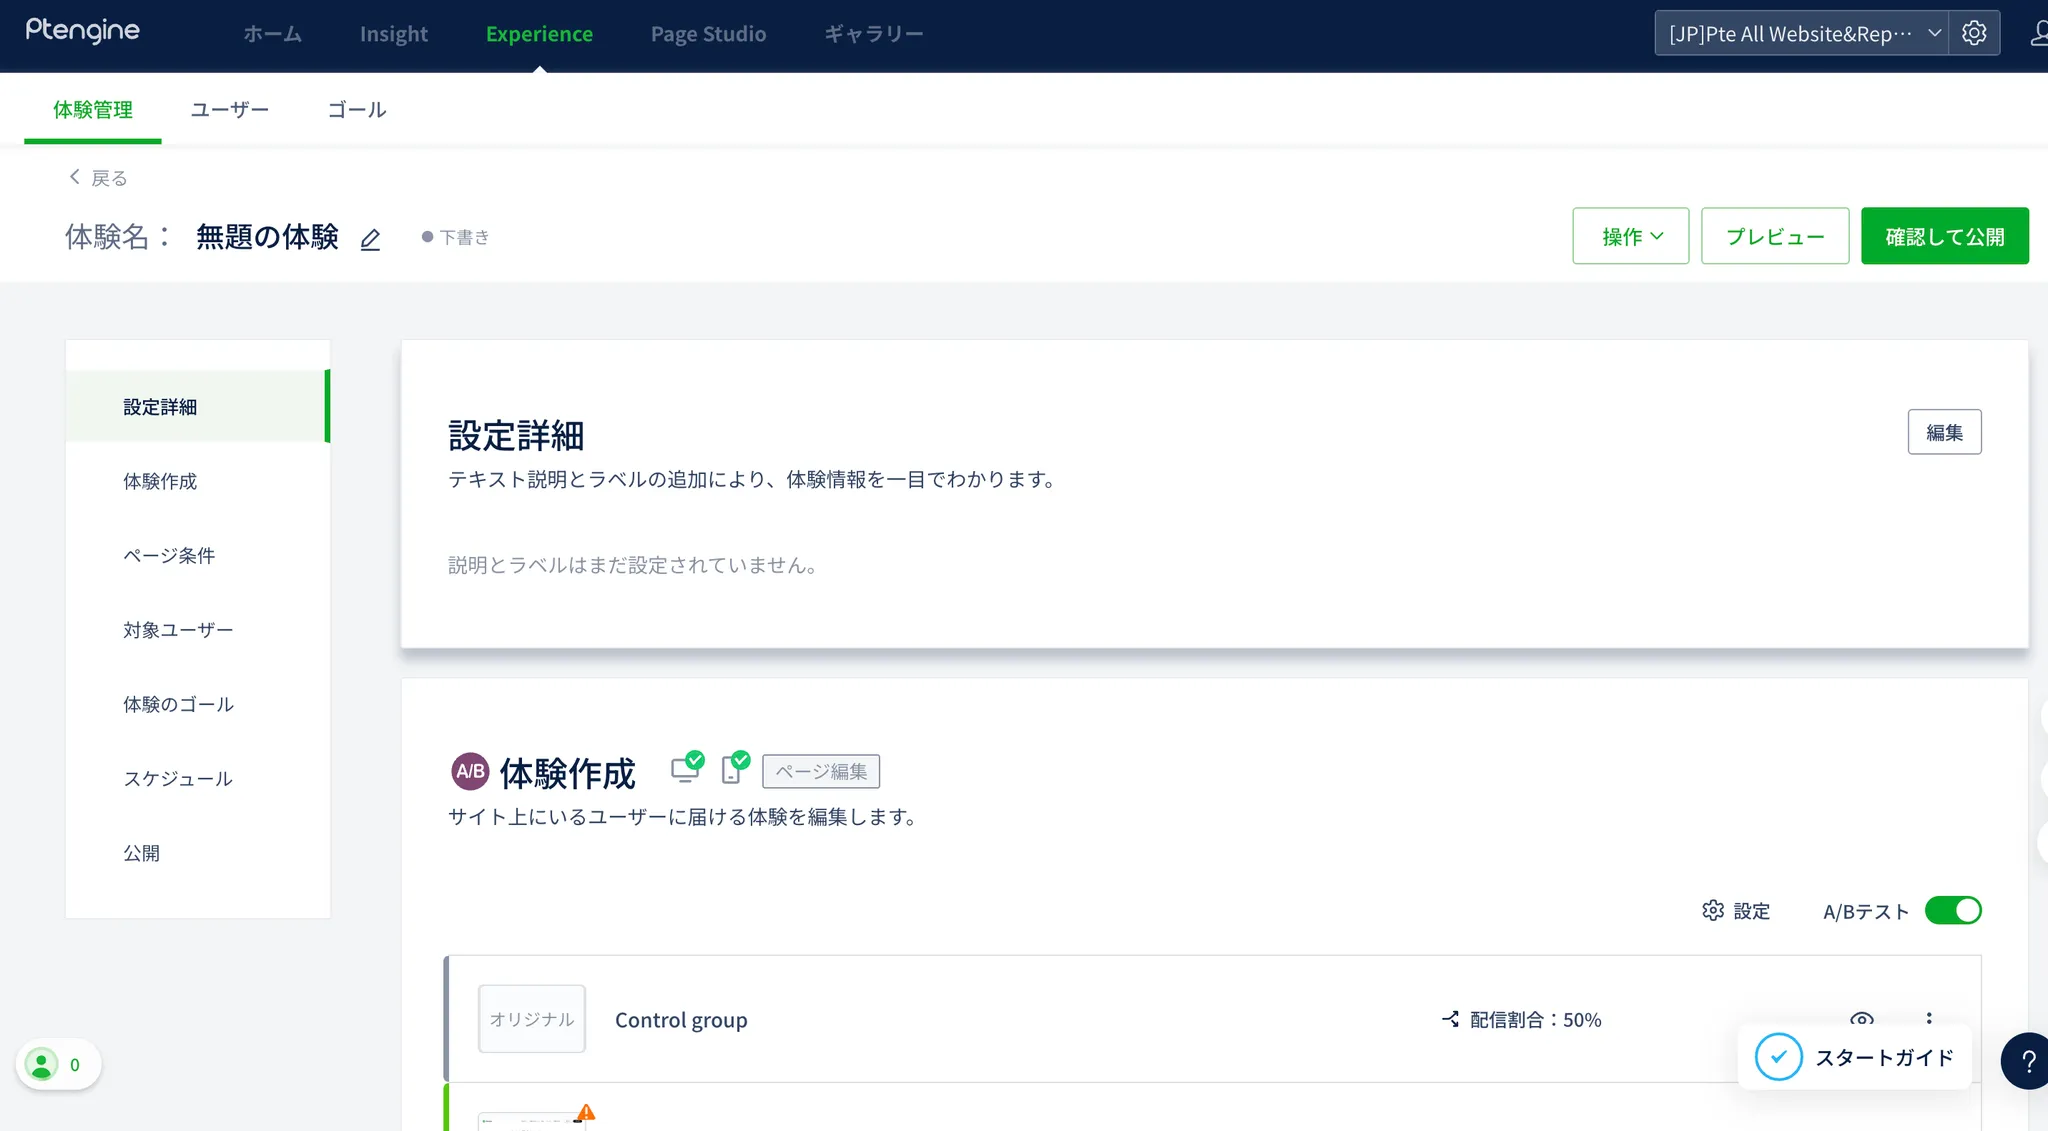2048x1131 pixels.
Task: Open the Control group three-dot menu
Action: 1929,1017
